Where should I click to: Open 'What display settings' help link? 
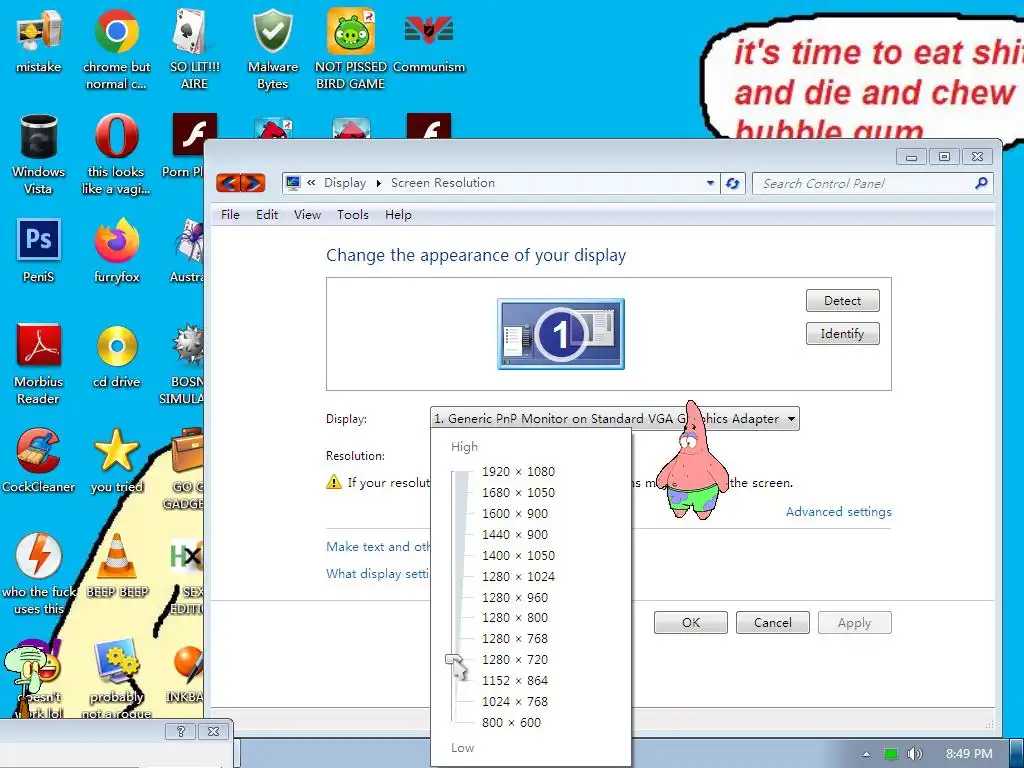(378, 573)
